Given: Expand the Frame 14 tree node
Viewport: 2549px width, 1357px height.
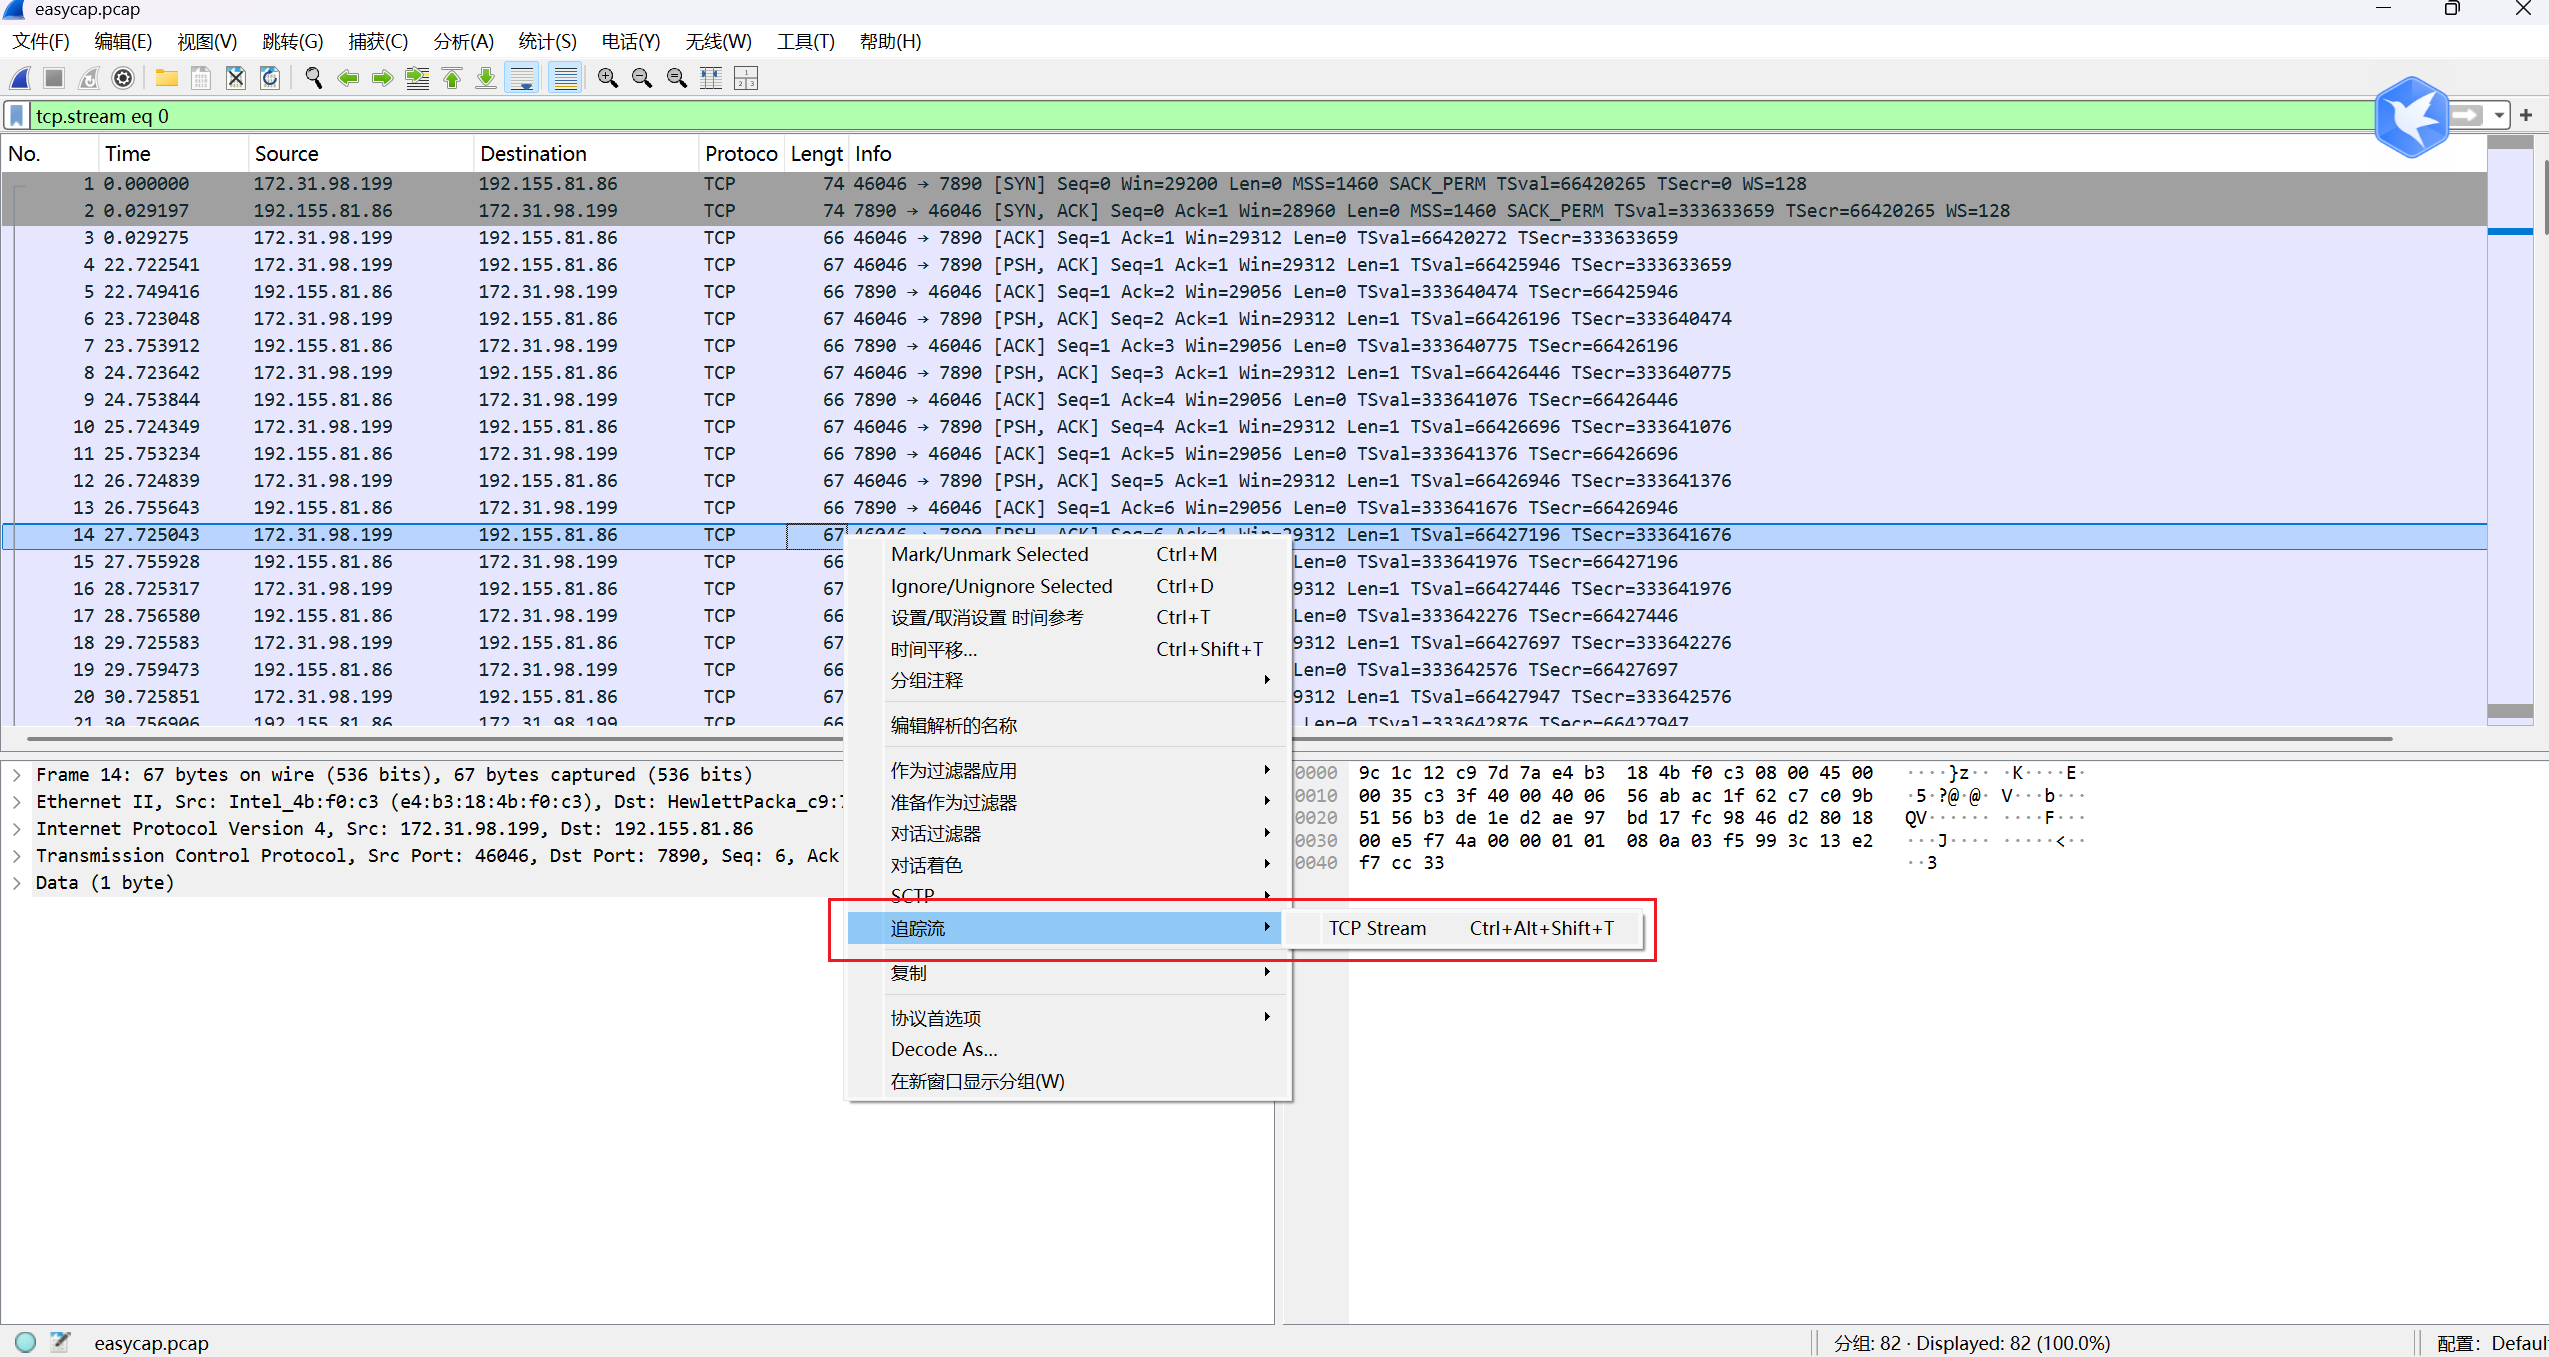Looking at the screenshot, I should click(x=17, y=775).
